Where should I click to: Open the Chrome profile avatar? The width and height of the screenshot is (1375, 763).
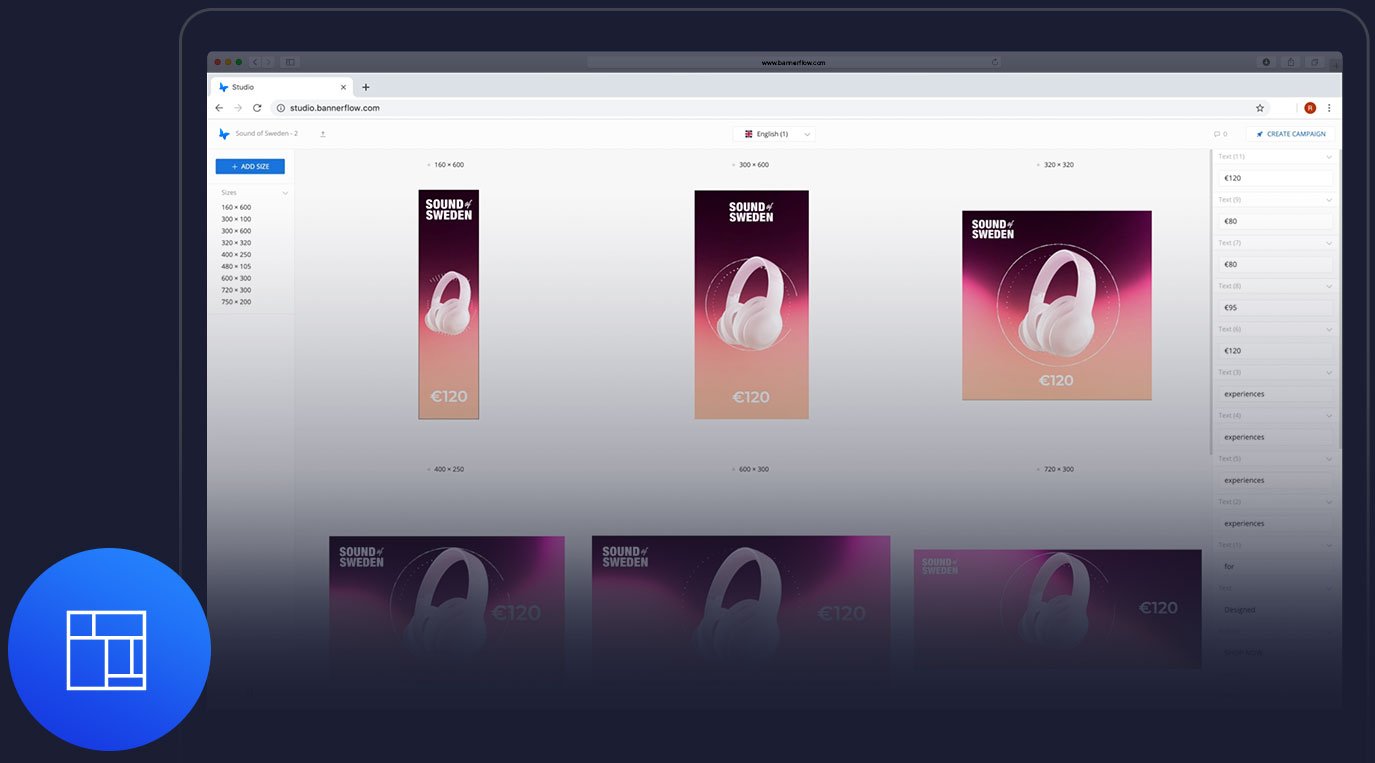click(x=1310, y=108)
